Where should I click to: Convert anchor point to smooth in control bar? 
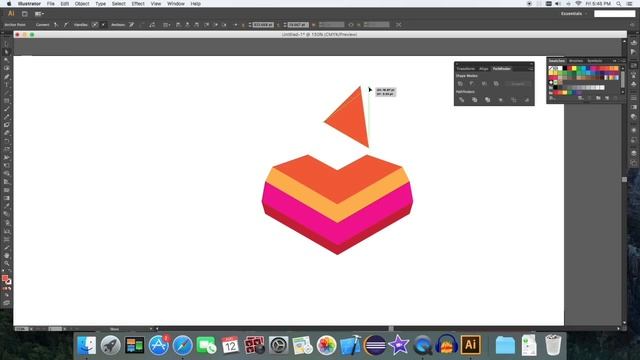tap(66, 25)
